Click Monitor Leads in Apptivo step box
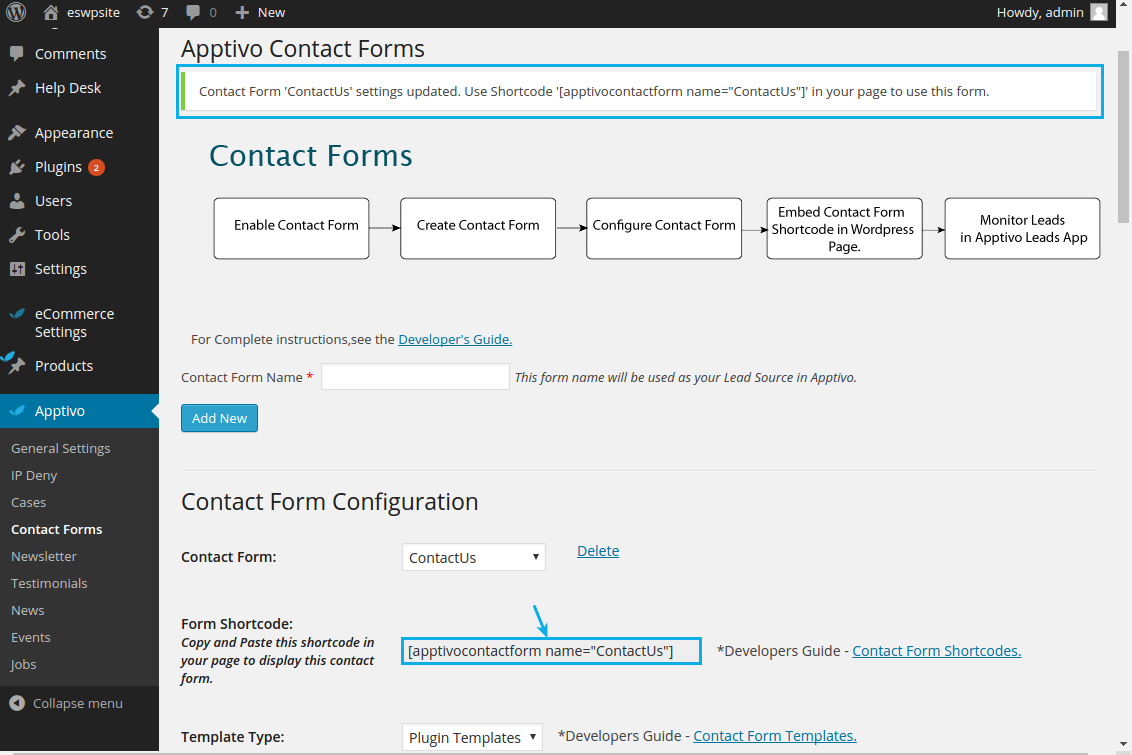 click(1022, 228)
